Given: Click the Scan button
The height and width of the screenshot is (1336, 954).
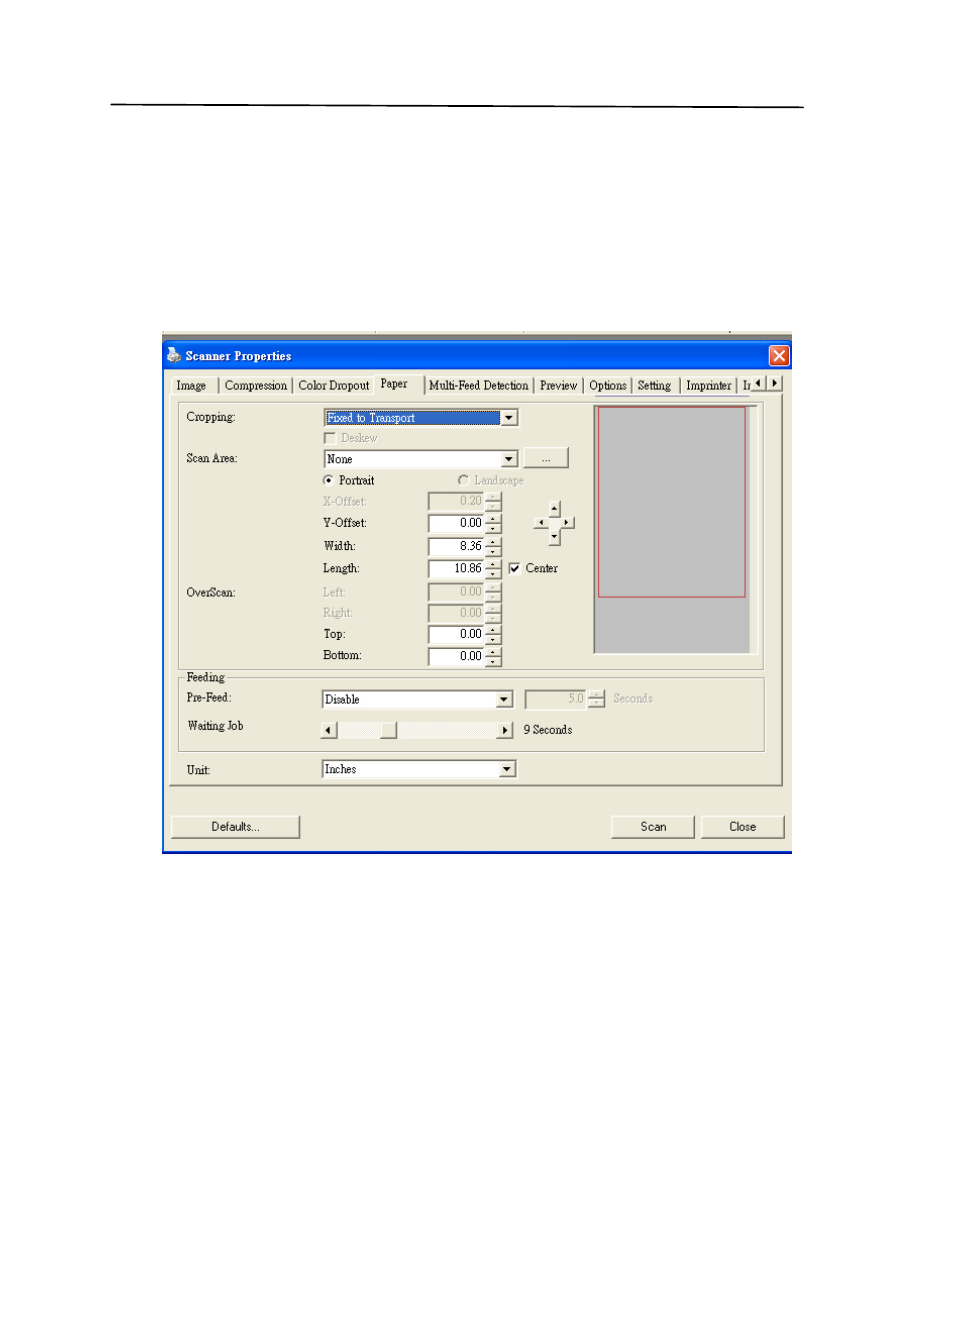Looking at the screenshot, I should pos(653,827).
